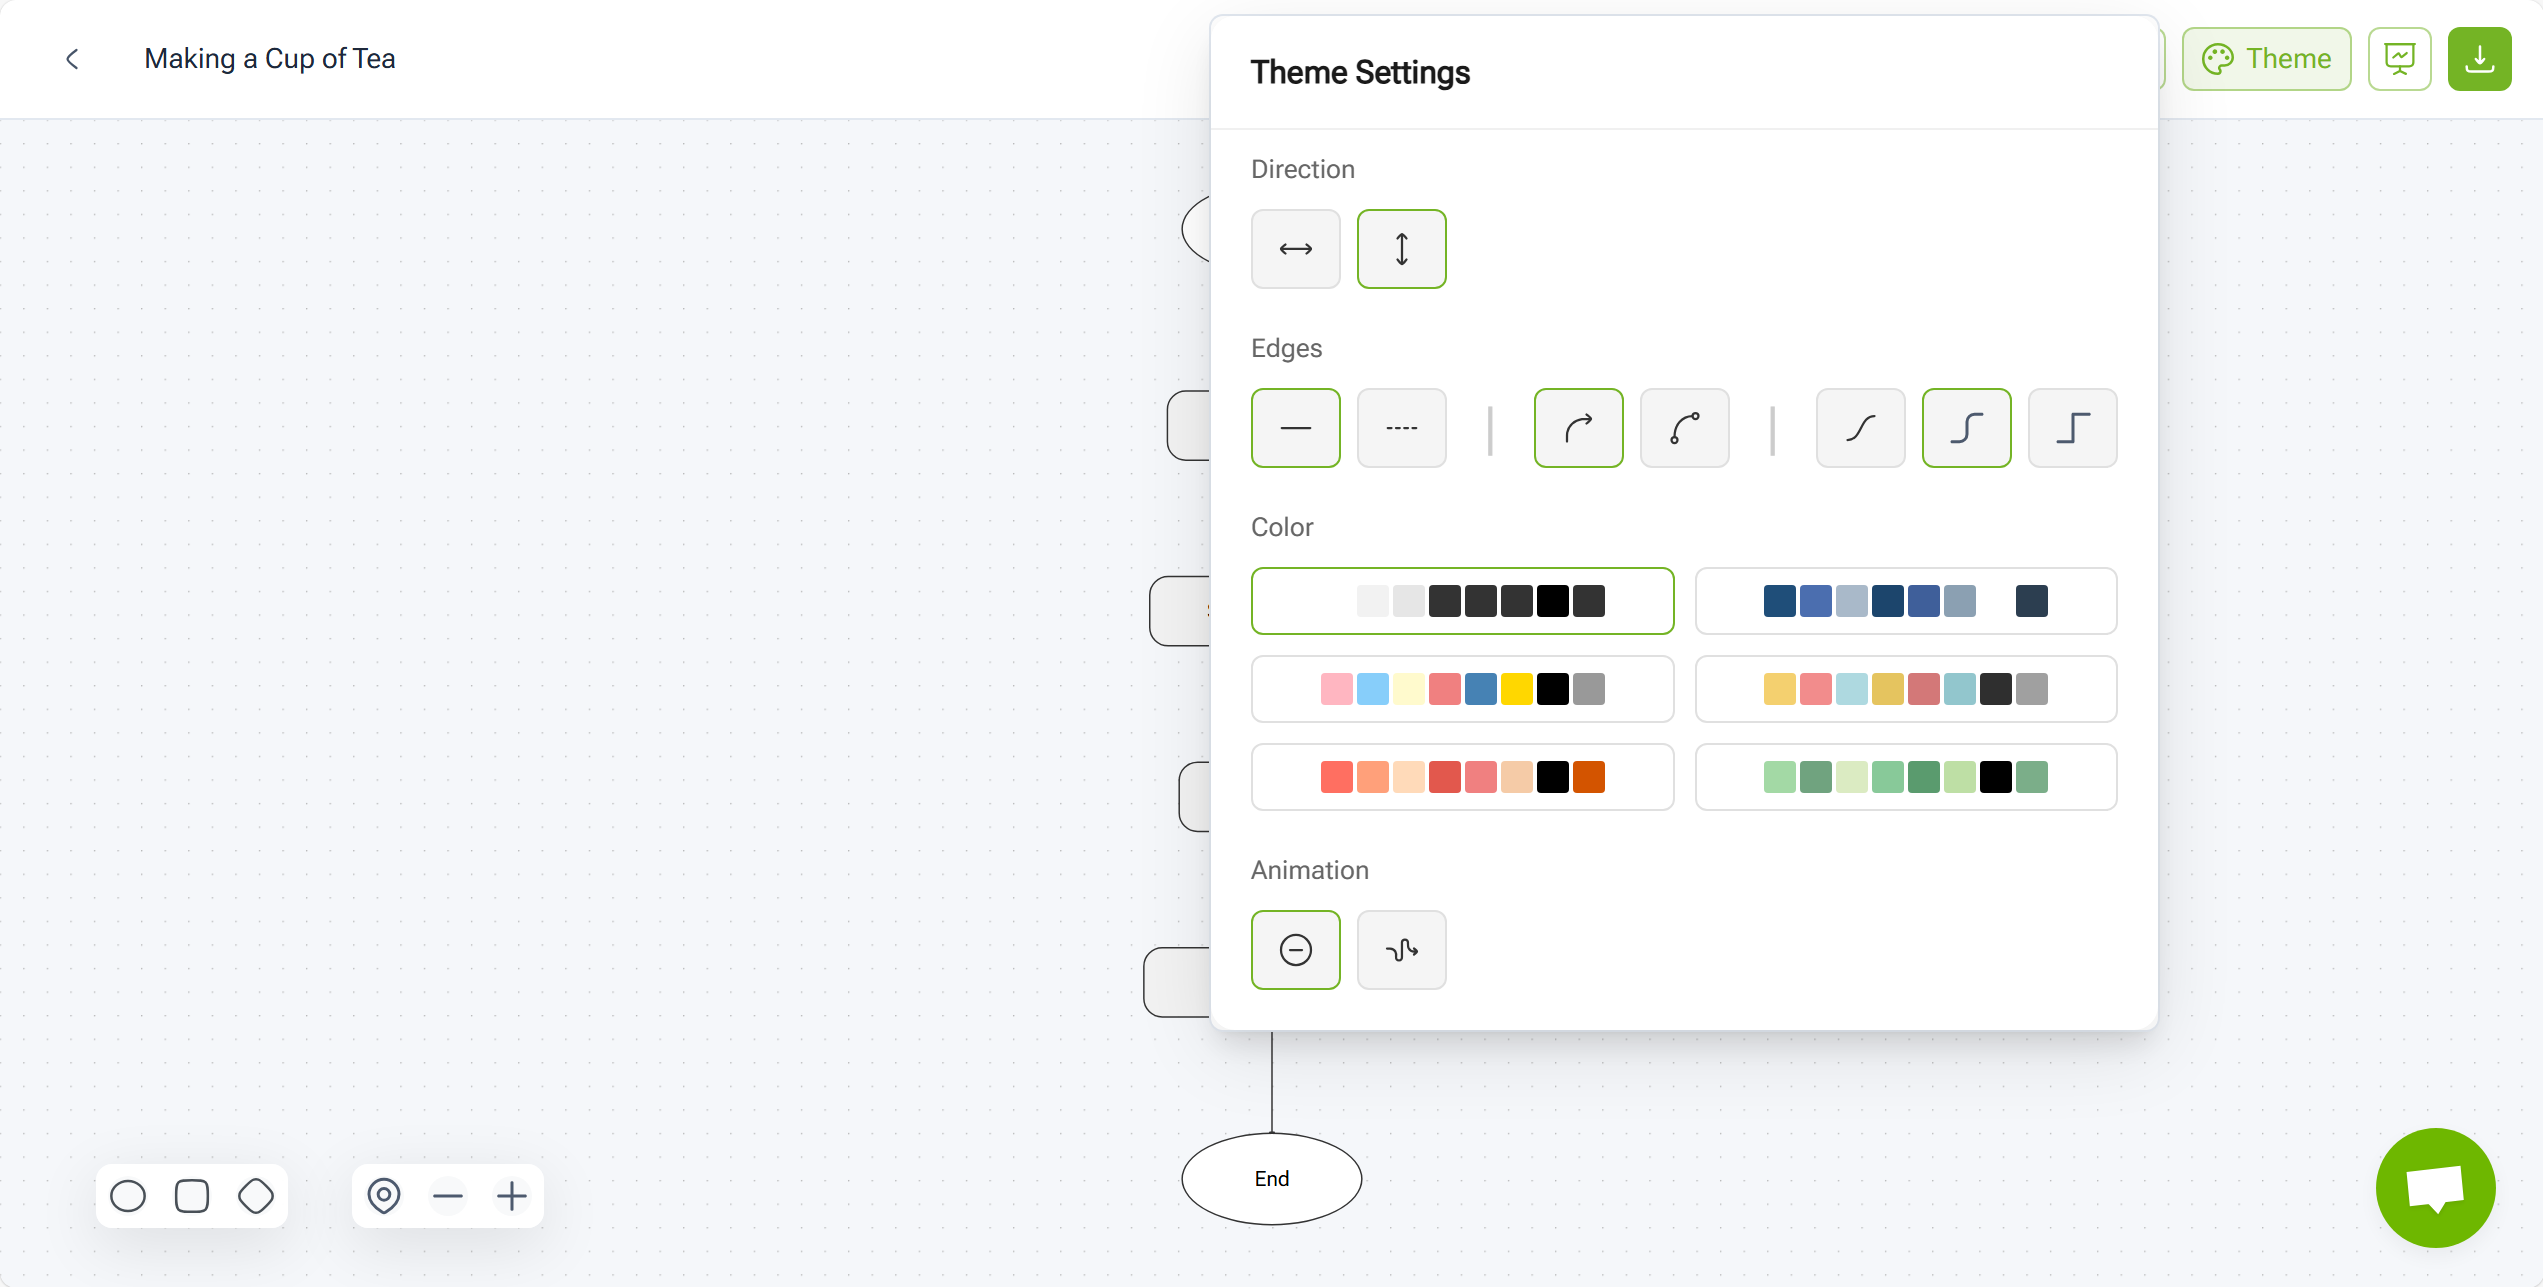
Task: Select the blue color palette
Action: [x=1905, y=600]
